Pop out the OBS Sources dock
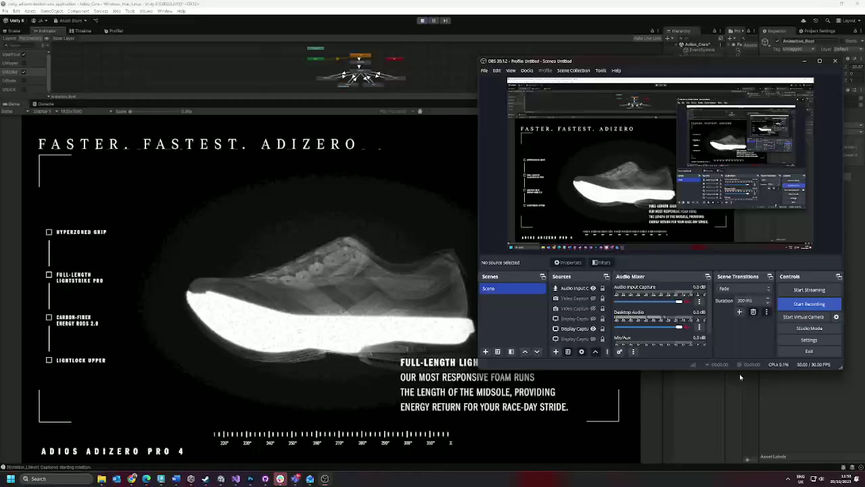The height and width of the screenshot is (487, 865). tap(606, 276)
